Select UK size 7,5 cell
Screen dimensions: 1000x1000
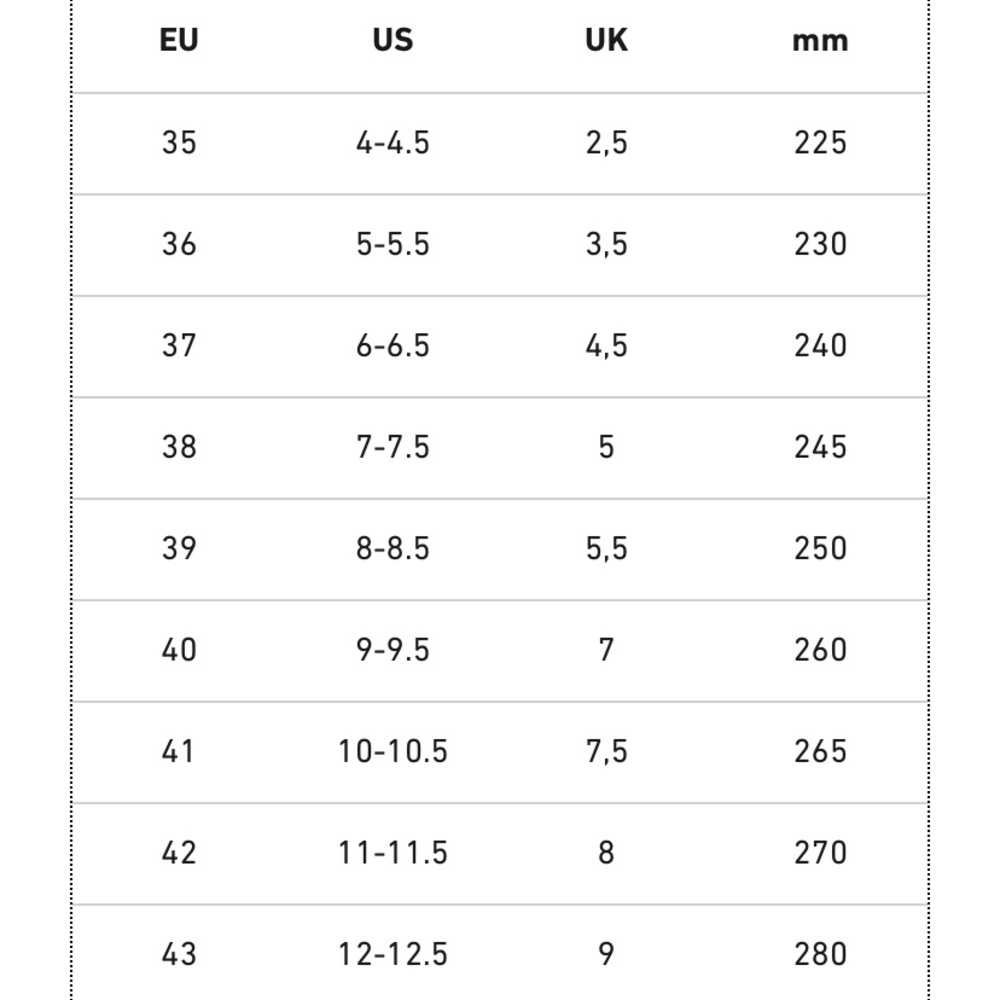[607, 751]
